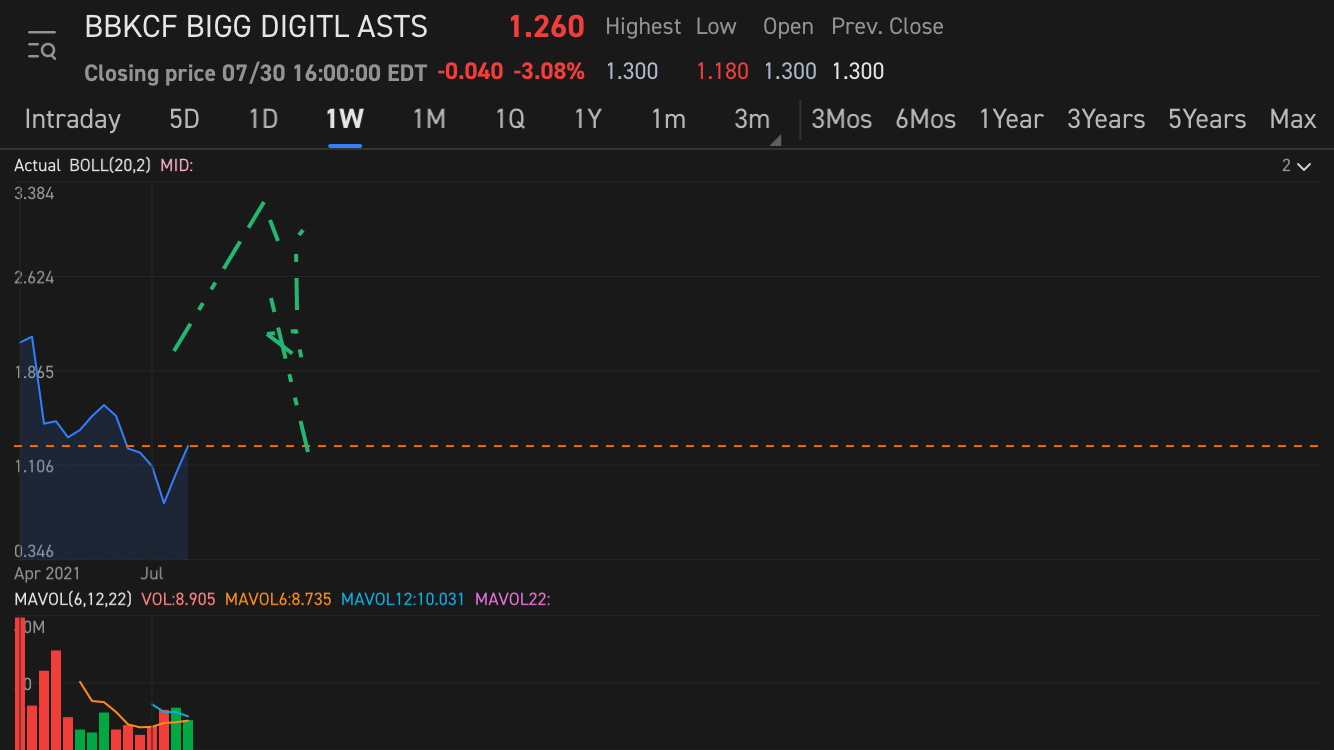Switch to the Intraday chart tab
Screen dimensions: 1334x750
(x=73, y=119)
